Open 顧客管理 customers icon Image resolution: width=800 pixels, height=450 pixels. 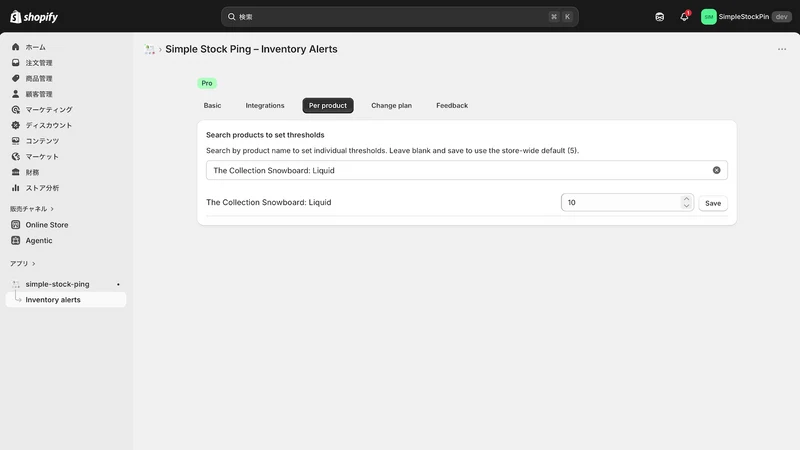pos(15,94)
